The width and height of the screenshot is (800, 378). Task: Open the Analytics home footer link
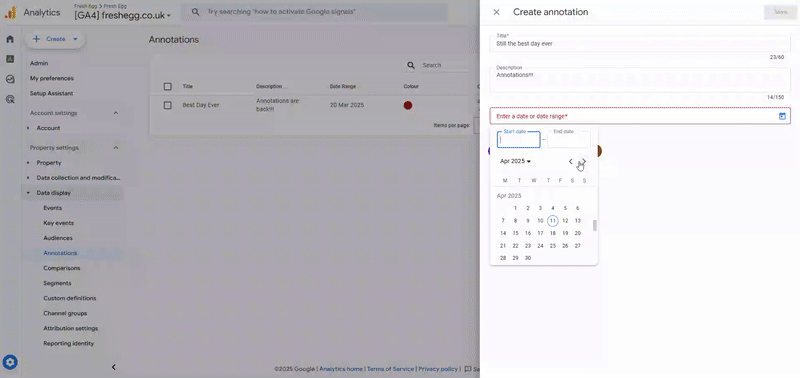341,369
